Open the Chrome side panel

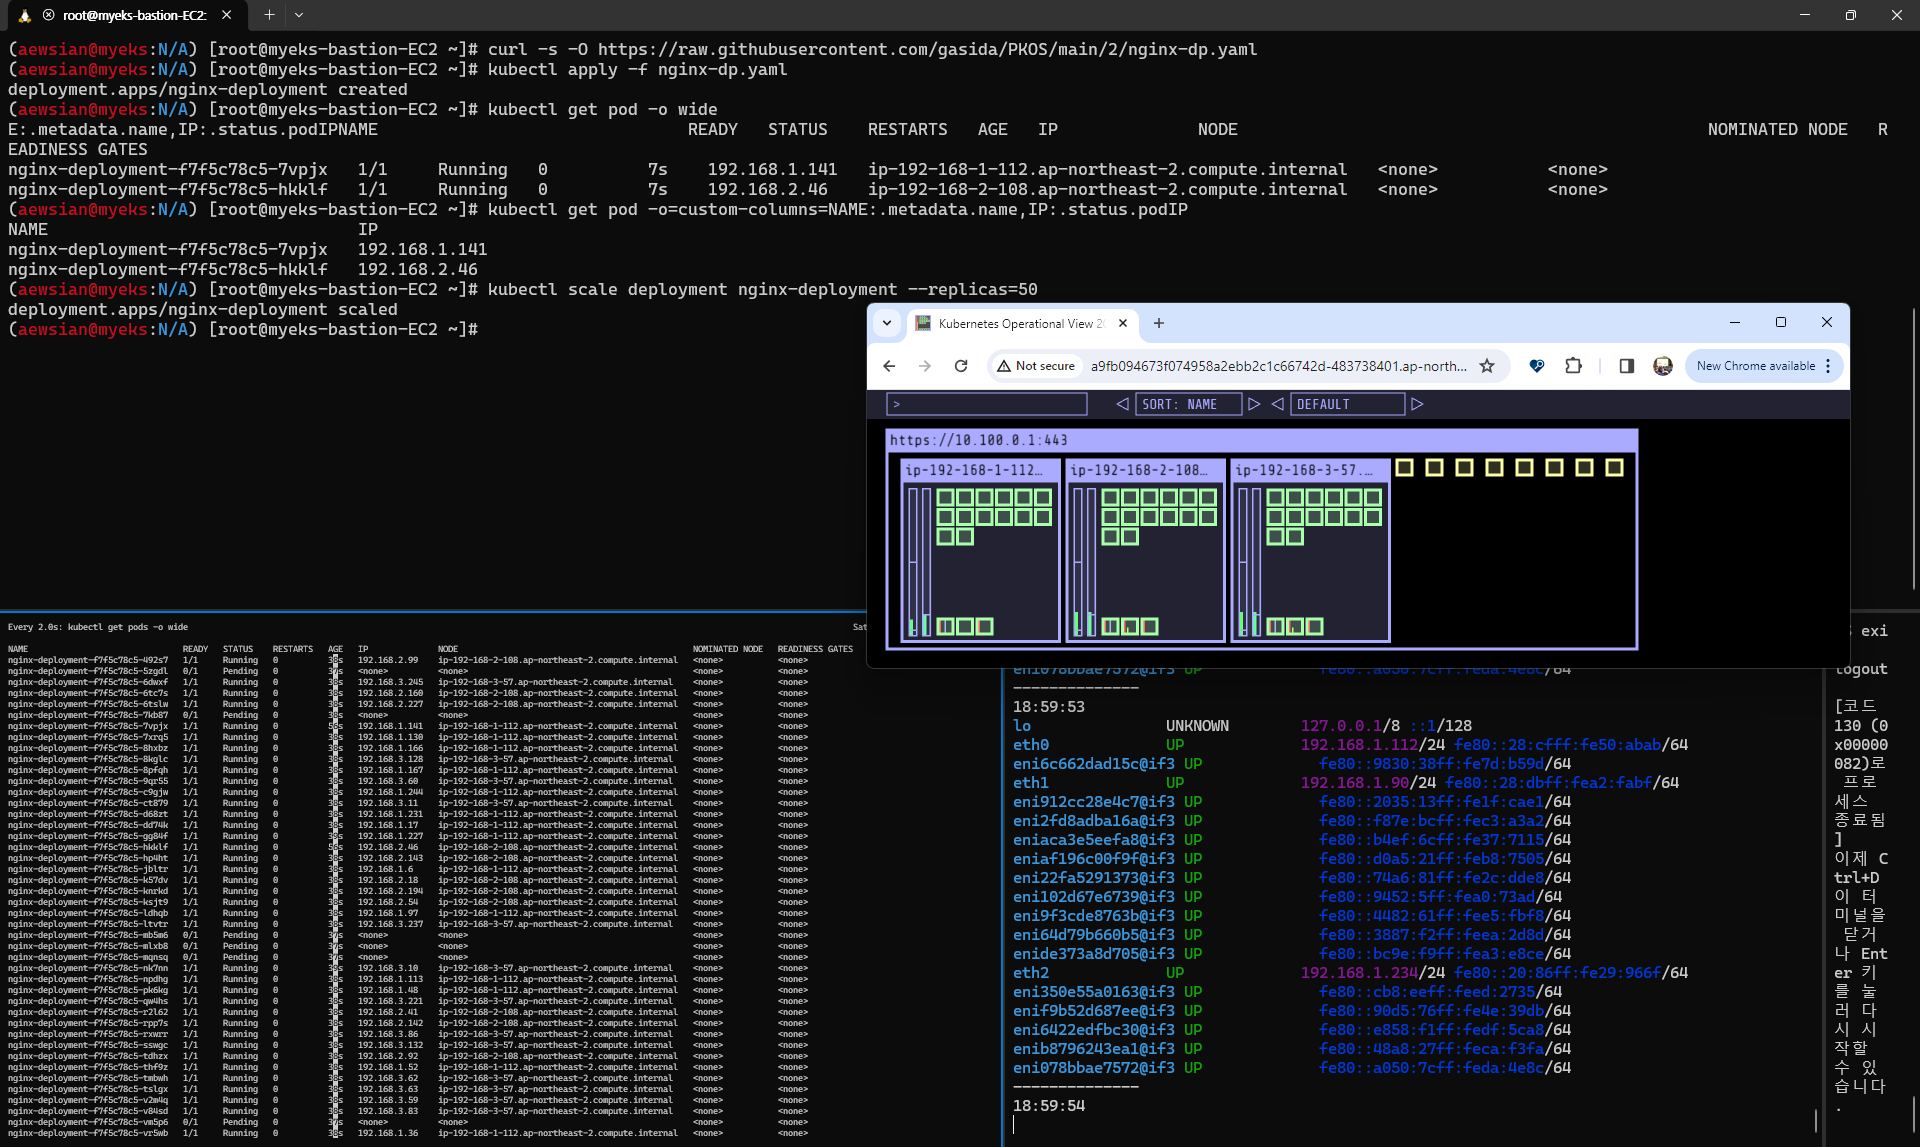point(1626,366)
